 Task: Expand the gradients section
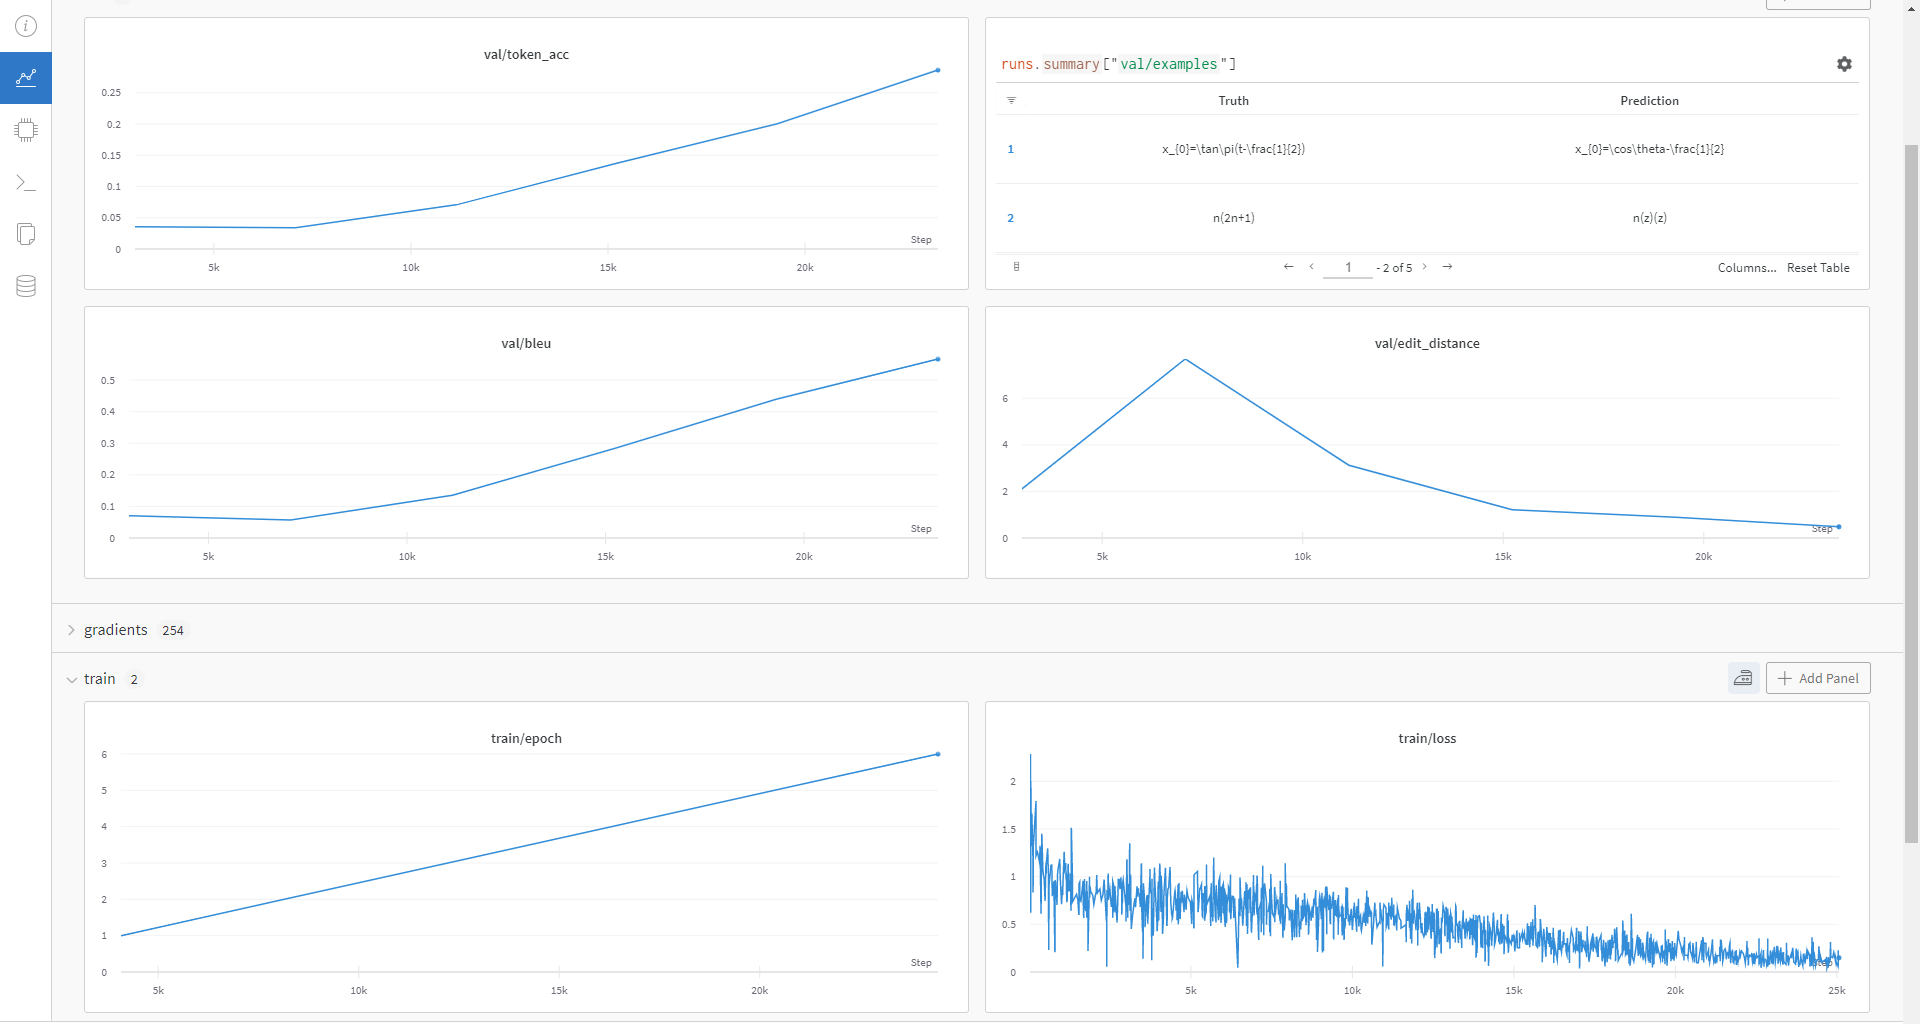pos(70,630)
